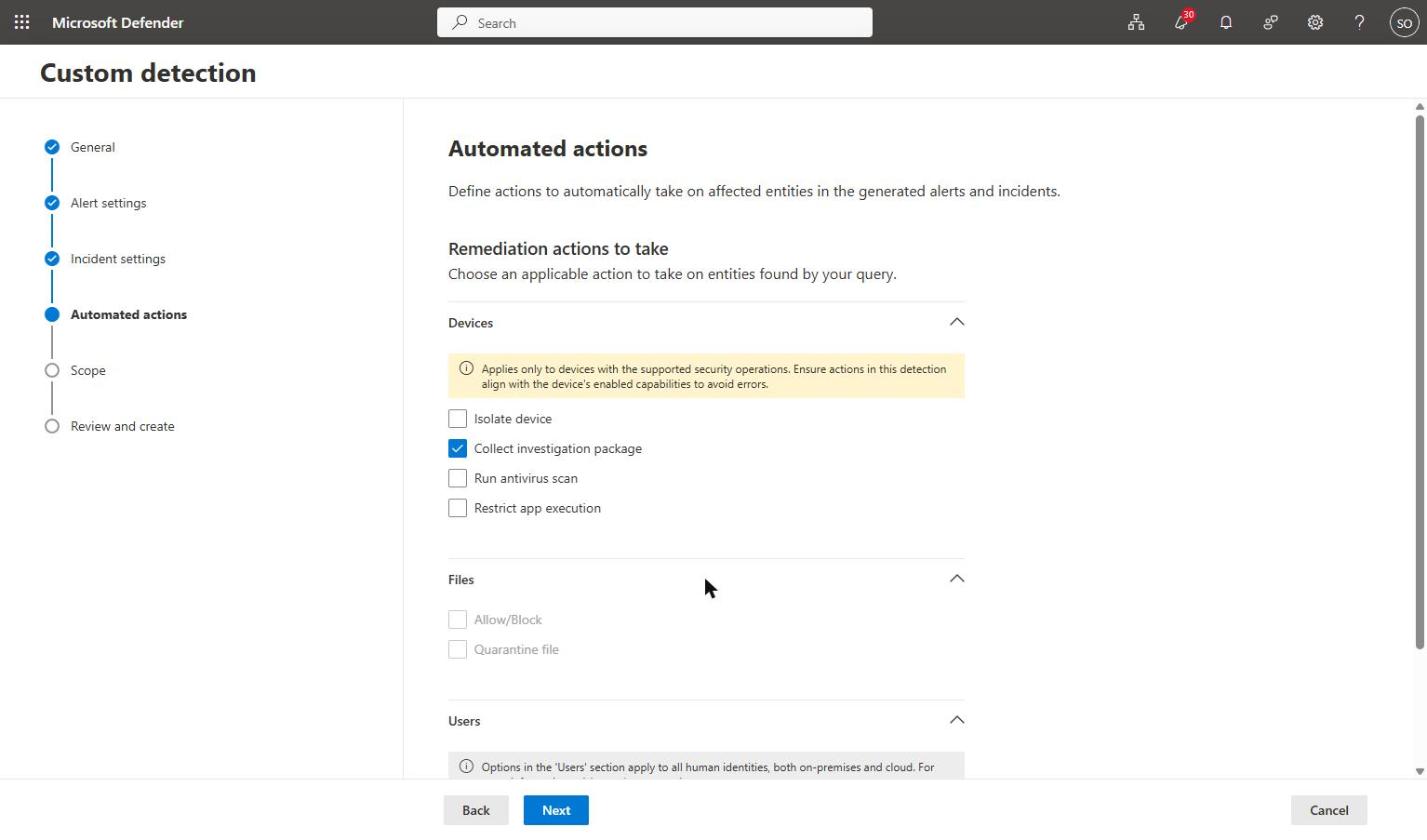1427x840 pixels.
Task: Cancel the custom detection wizard
Action: coord(1329,810)
